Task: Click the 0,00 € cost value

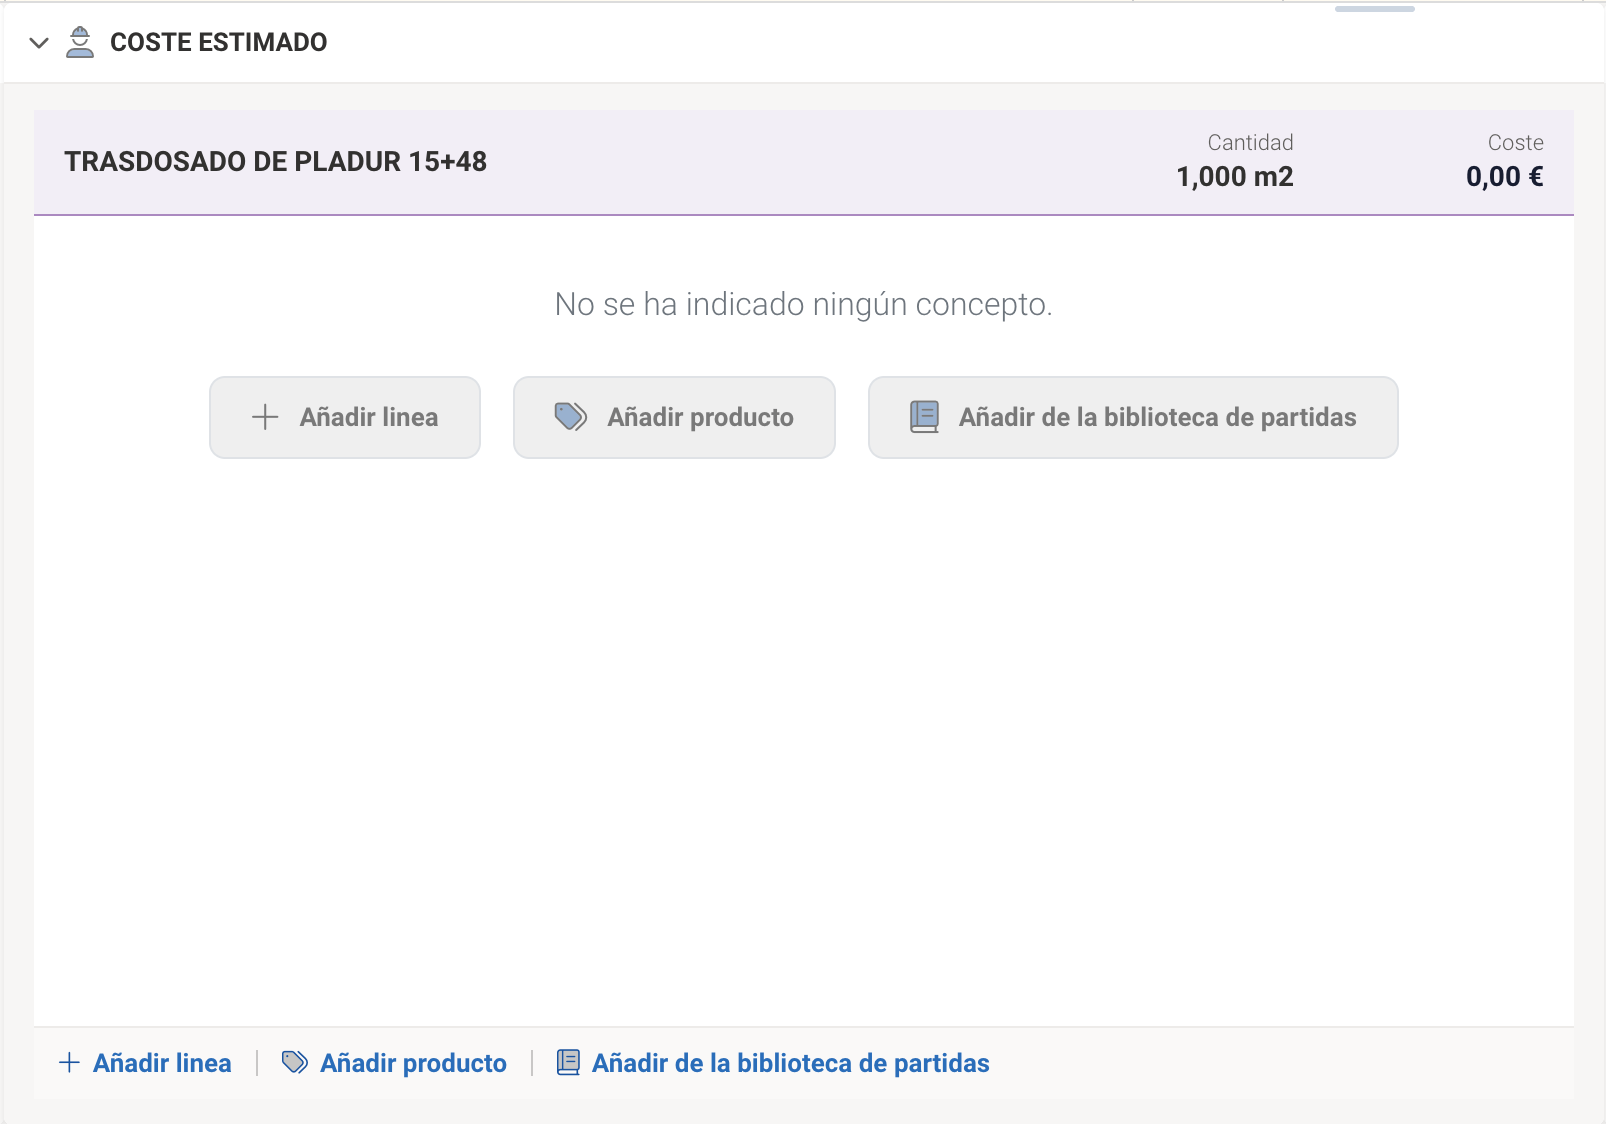Action: [x=1504, y=177]
